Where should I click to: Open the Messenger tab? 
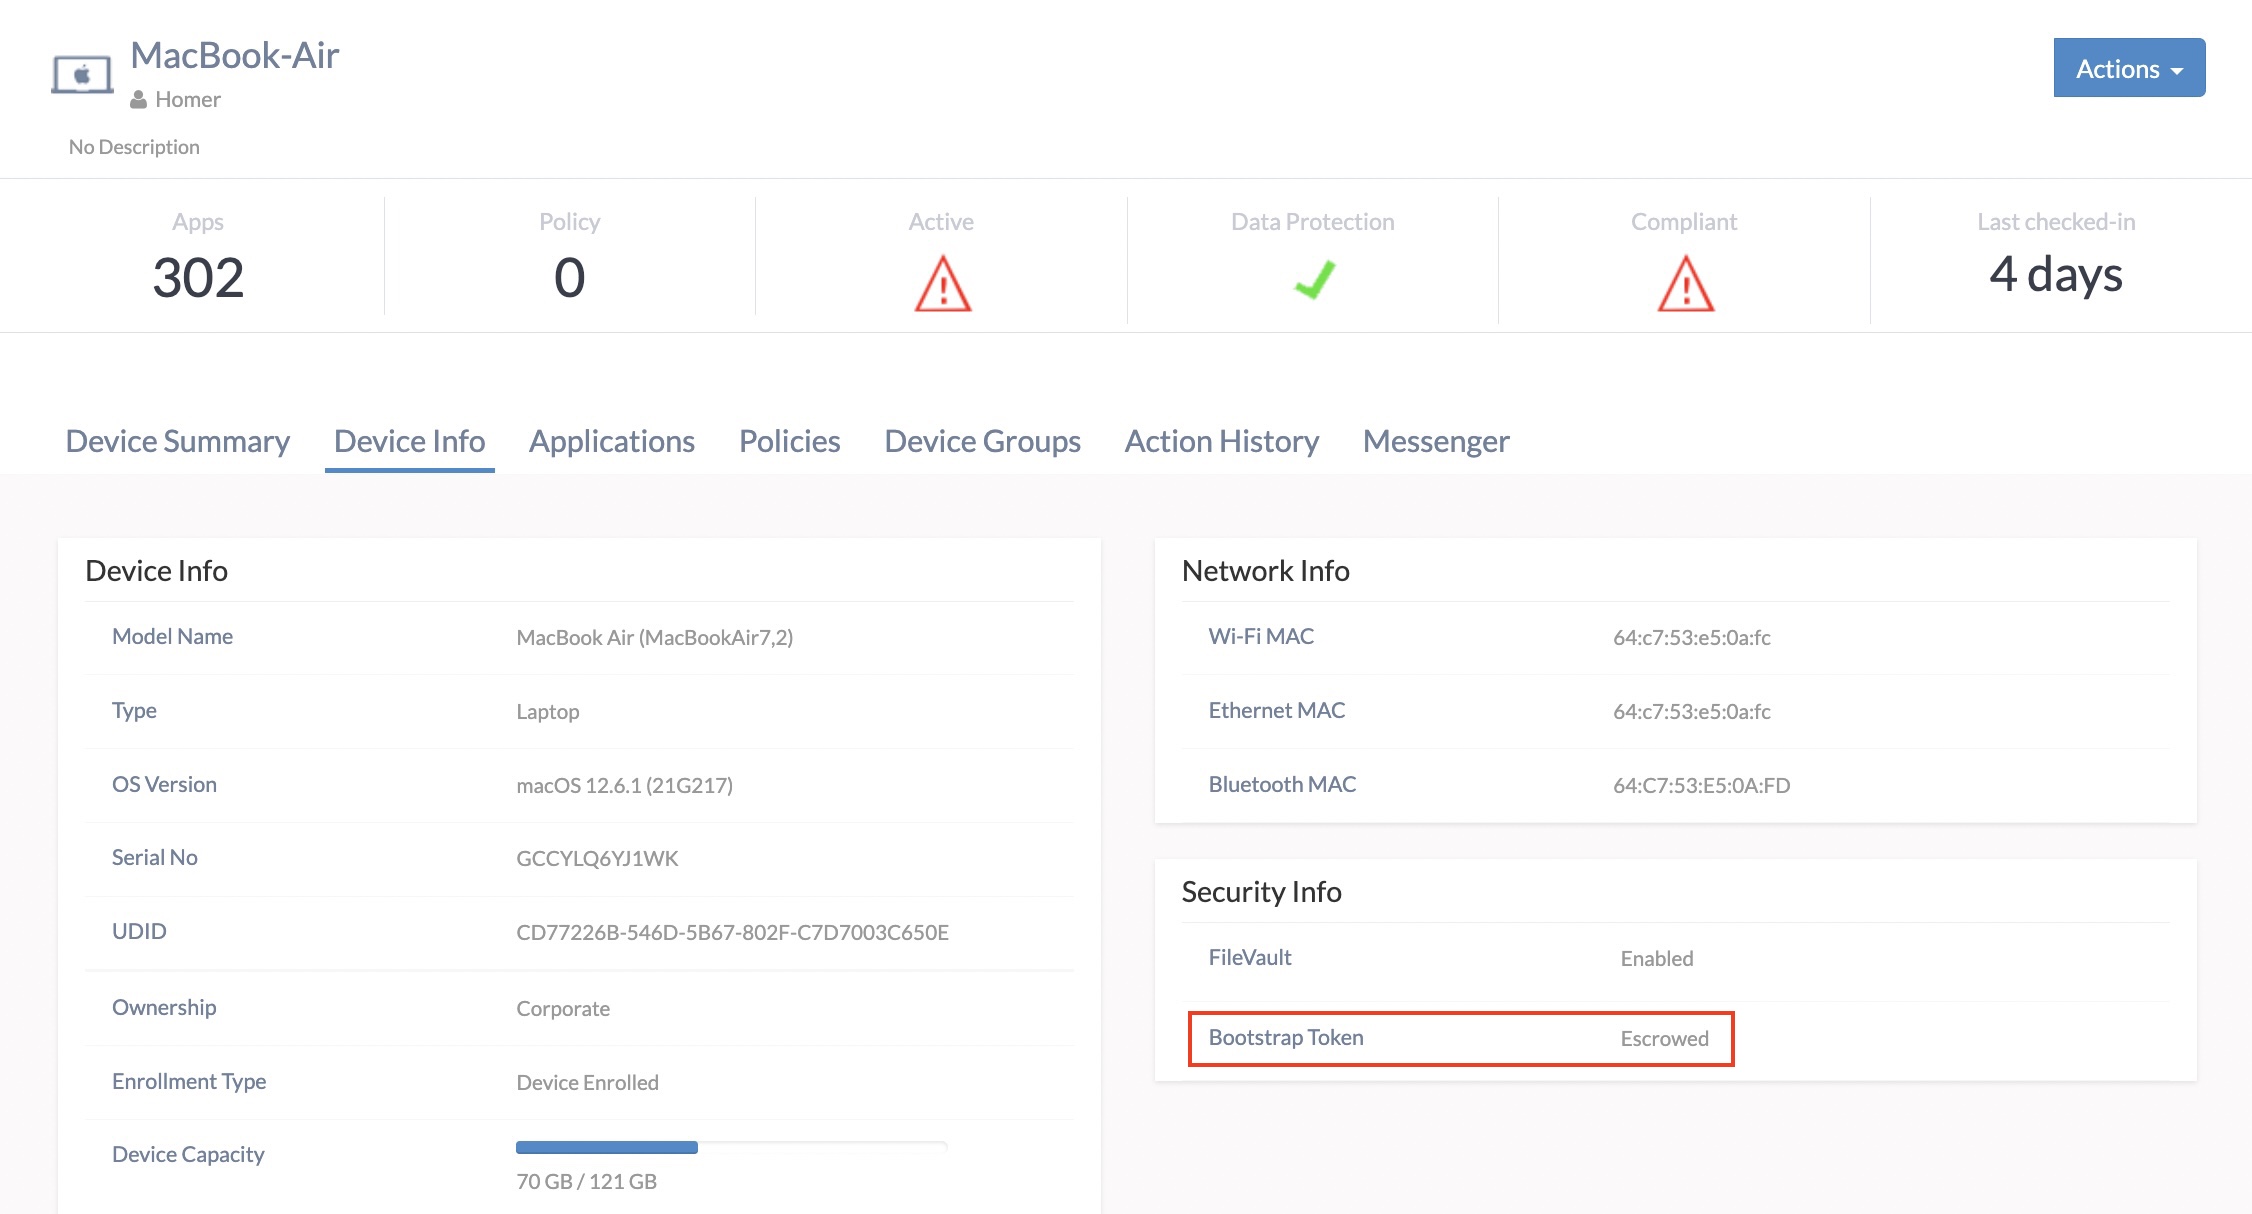coord(1436,441)
